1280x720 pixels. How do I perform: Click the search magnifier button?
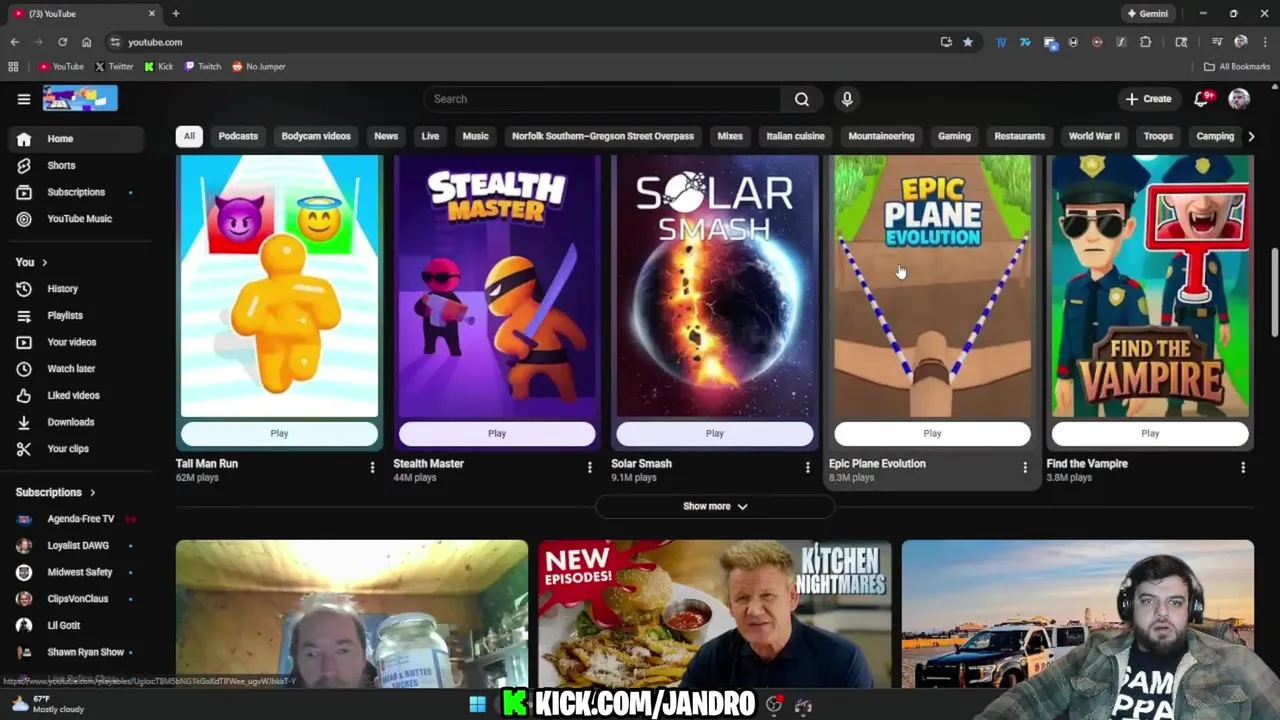(x=802, y=99)
